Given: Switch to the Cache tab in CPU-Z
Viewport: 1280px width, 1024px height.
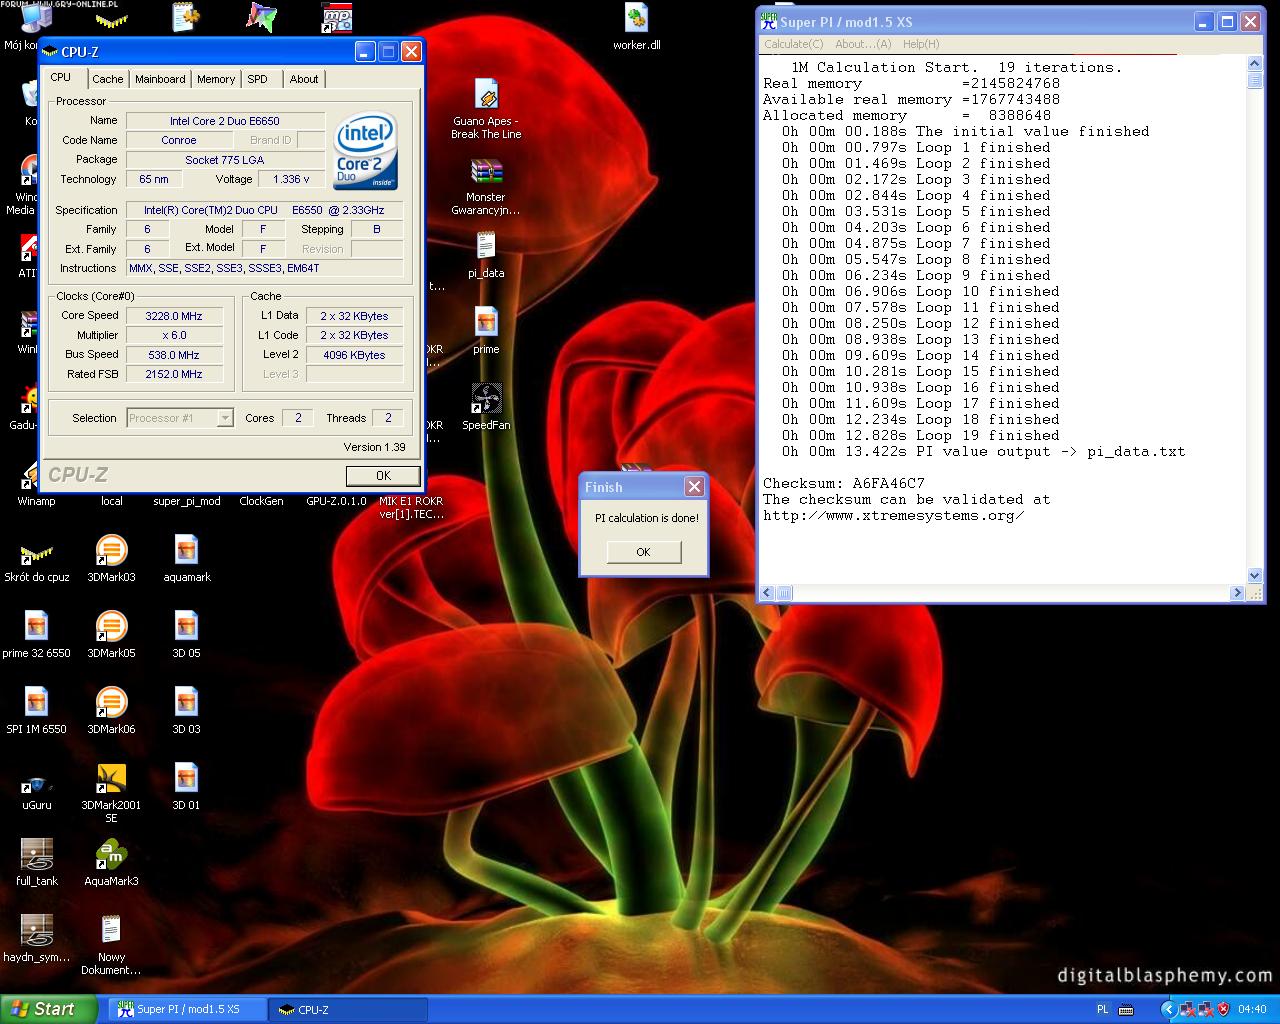Looking at the screenshot, I should pos(108,79).
